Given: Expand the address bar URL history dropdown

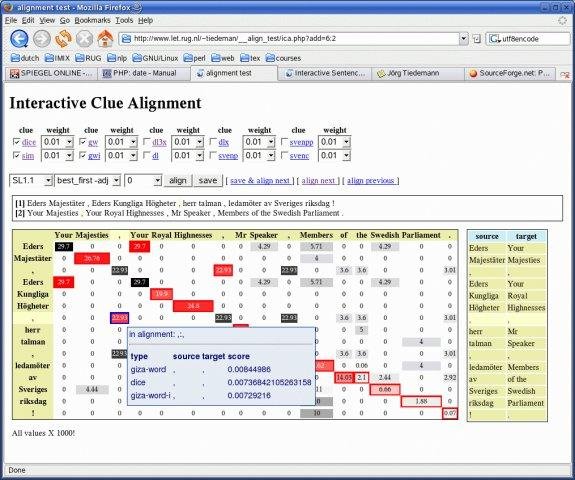Looking at the screenshot, I should click(x=464, y=39).
